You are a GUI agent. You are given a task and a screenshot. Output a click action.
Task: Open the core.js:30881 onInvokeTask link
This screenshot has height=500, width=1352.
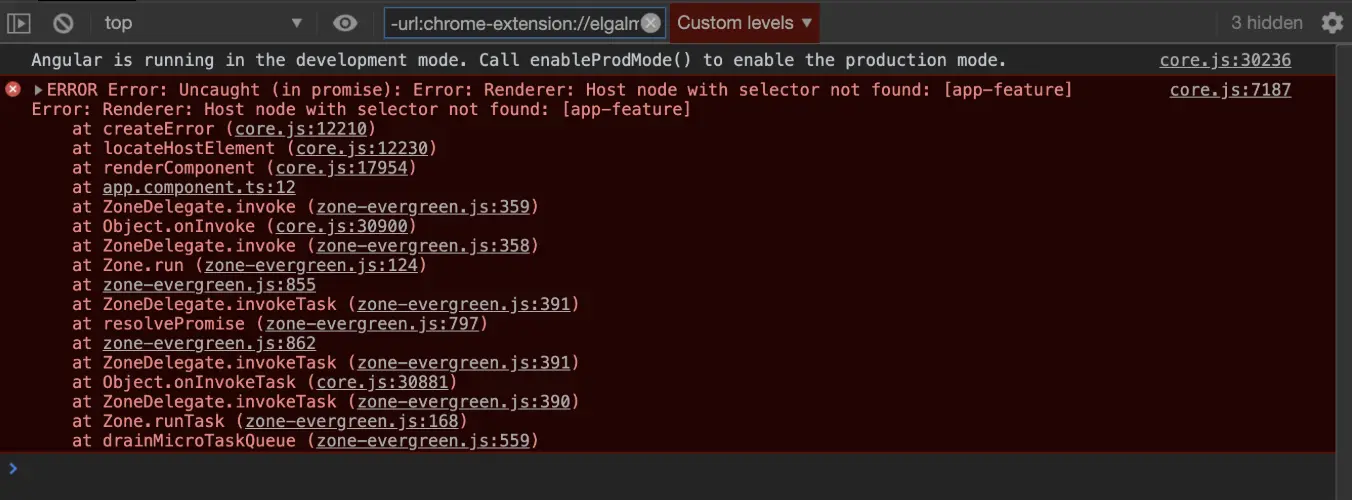[x=383, y=382]
